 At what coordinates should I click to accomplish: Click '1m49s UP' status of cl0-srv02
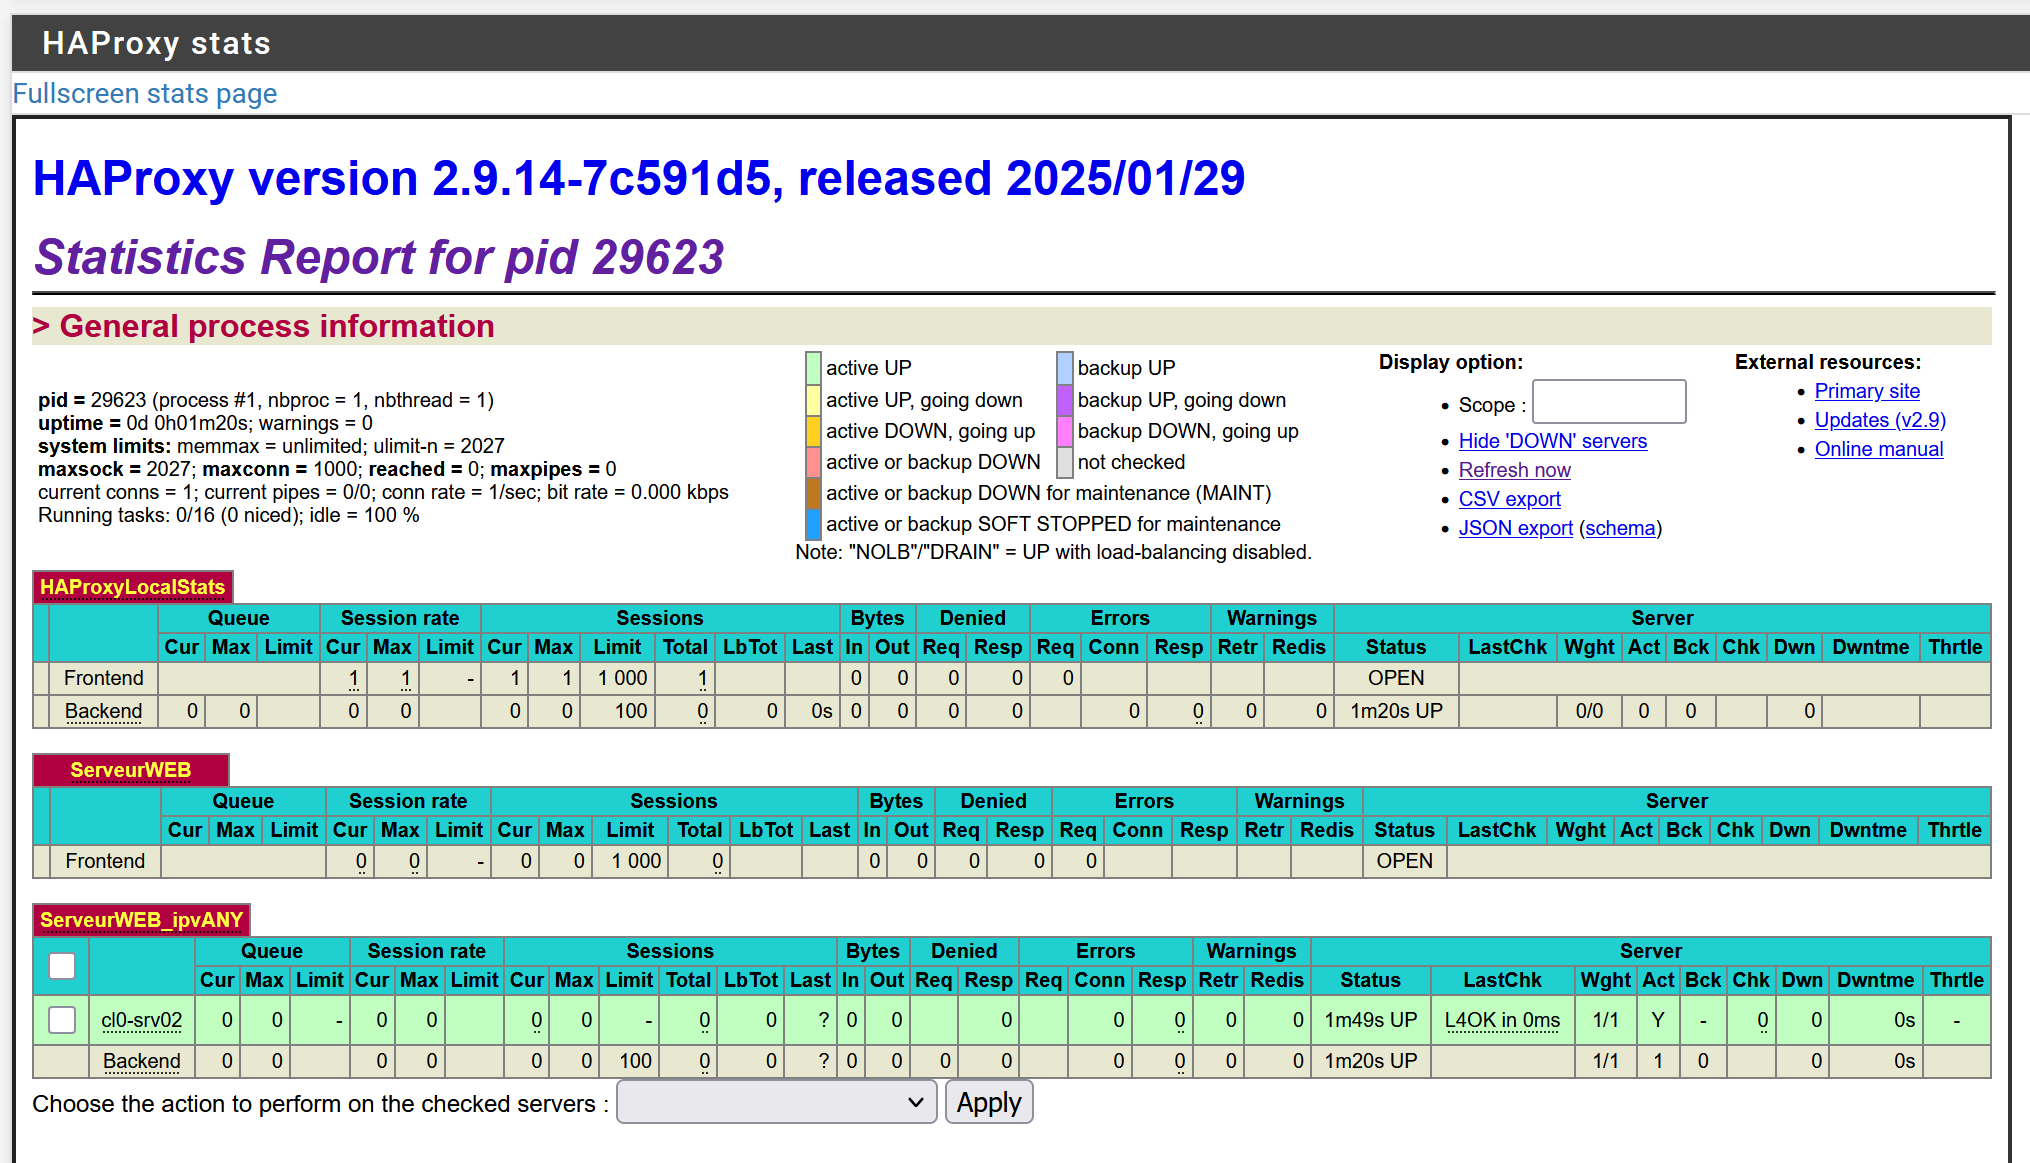(x=1370, y=1020)
